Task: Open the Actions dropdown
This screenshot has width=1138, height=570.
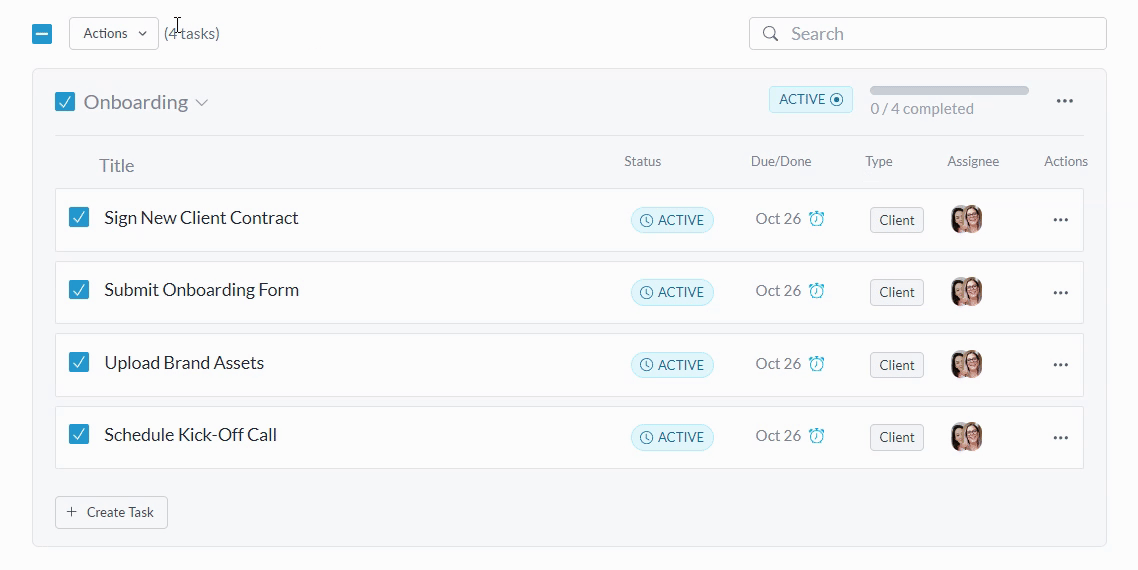Action: [x=114, y=33]
